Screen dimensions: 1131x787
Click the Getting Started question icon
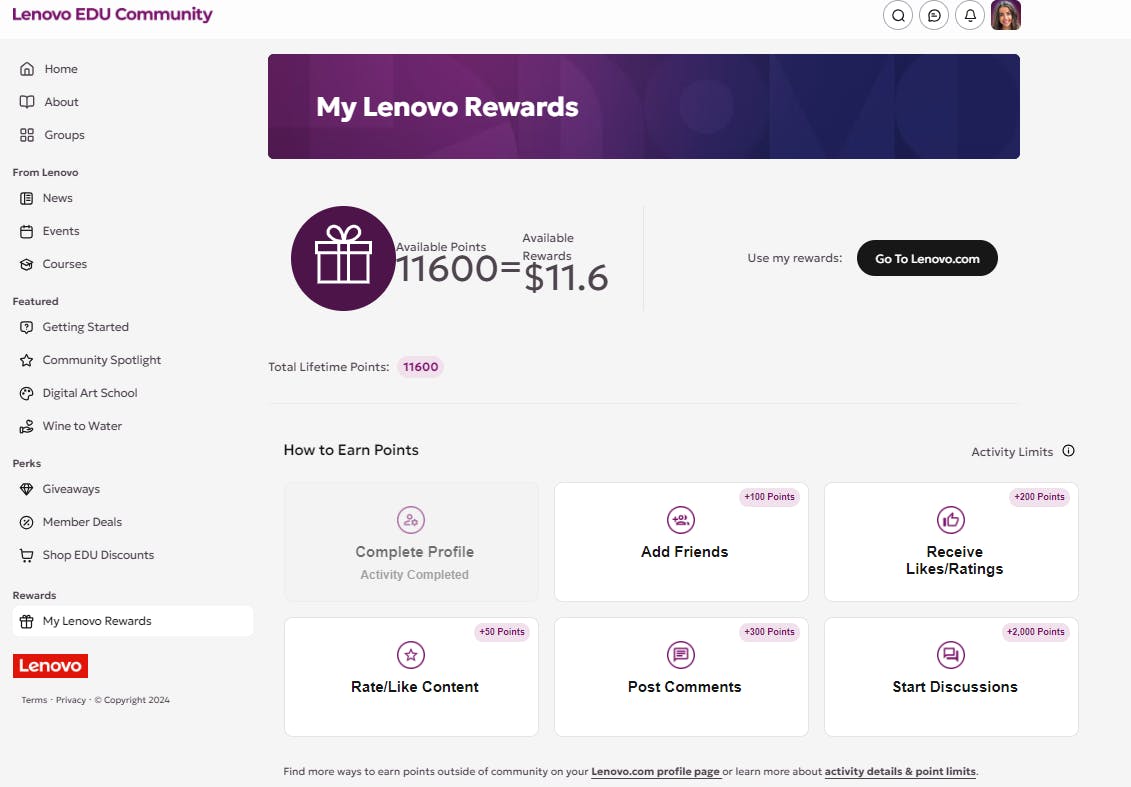click(x=27, y=327)
